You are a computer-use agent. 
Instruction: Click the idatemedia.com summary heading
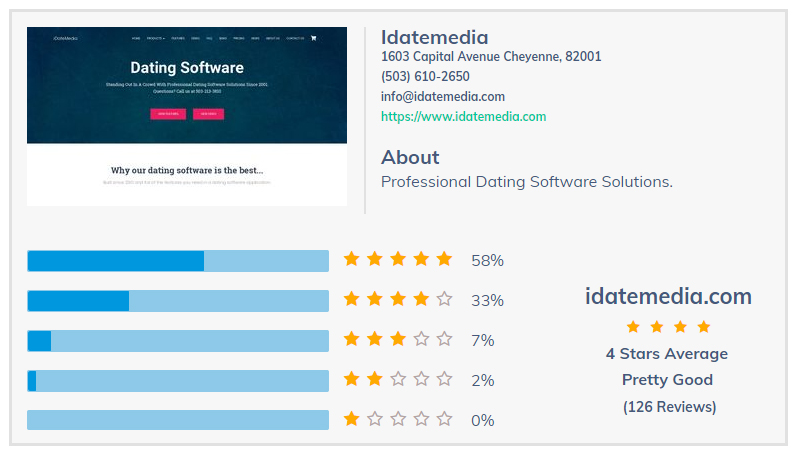point(668,296)
